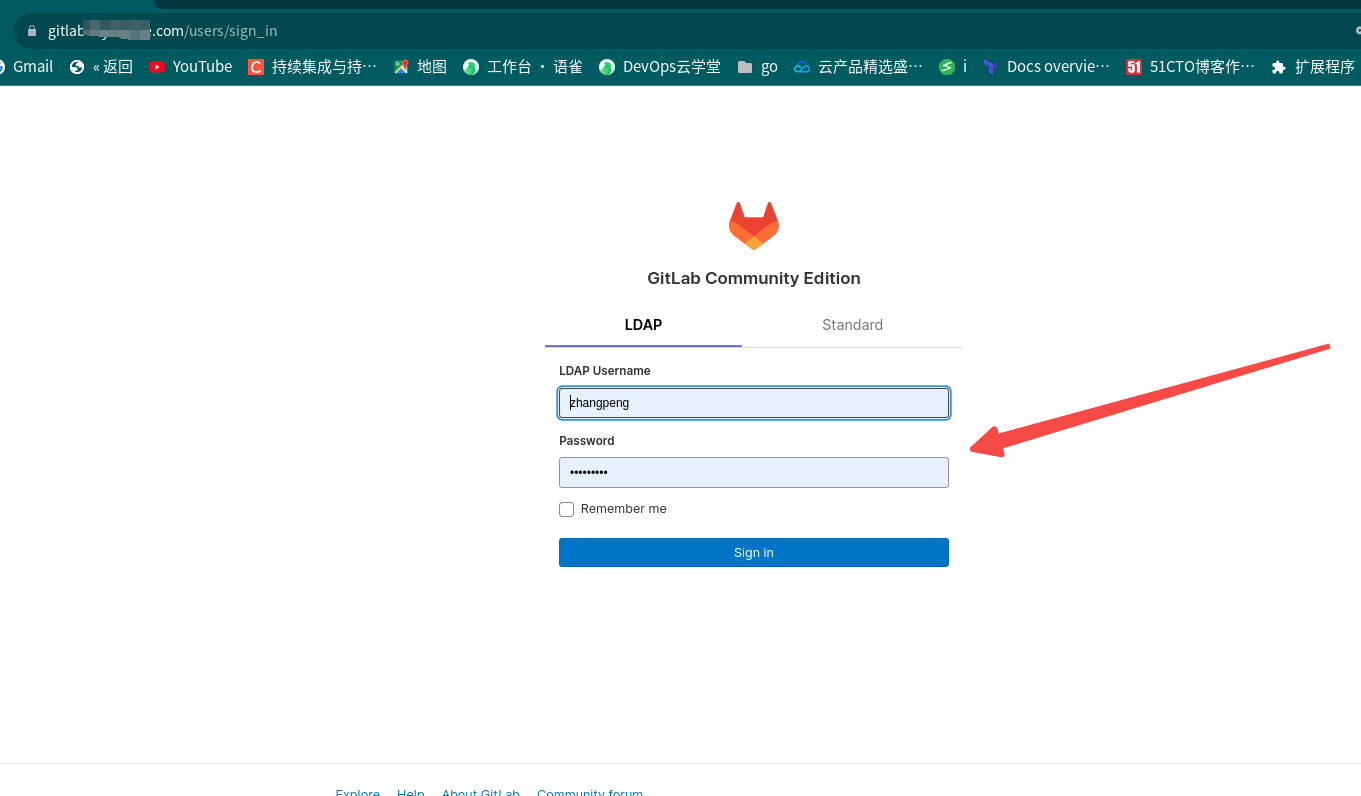Click the Sign in button
The width and height of the screenshot is (1361, 796).
tap(753, 552)
